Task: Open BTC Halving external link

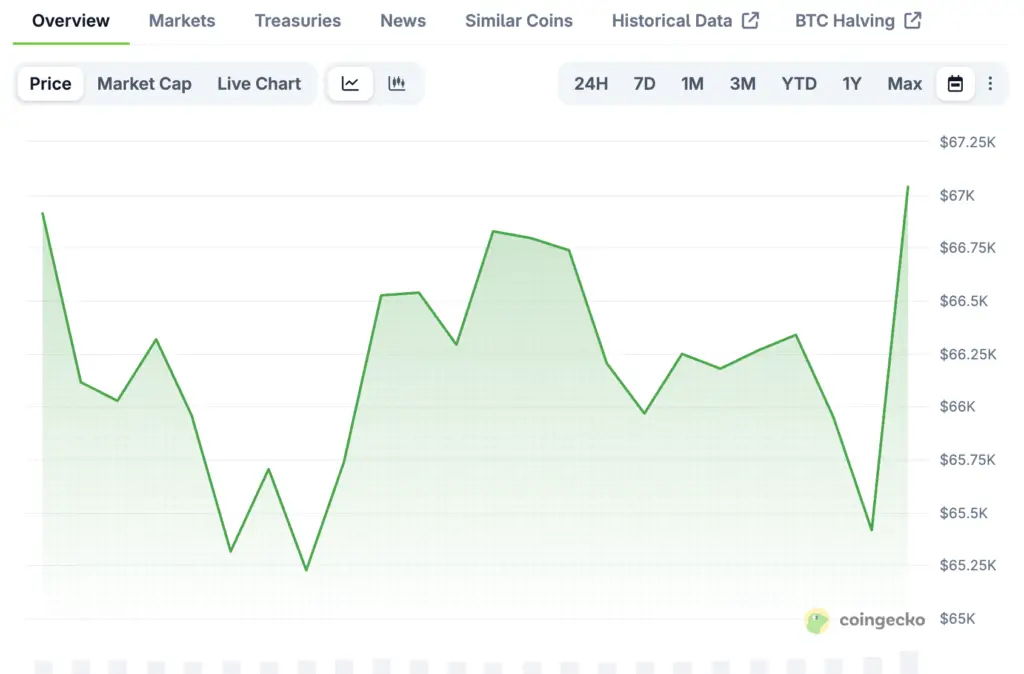Action: 858,21
